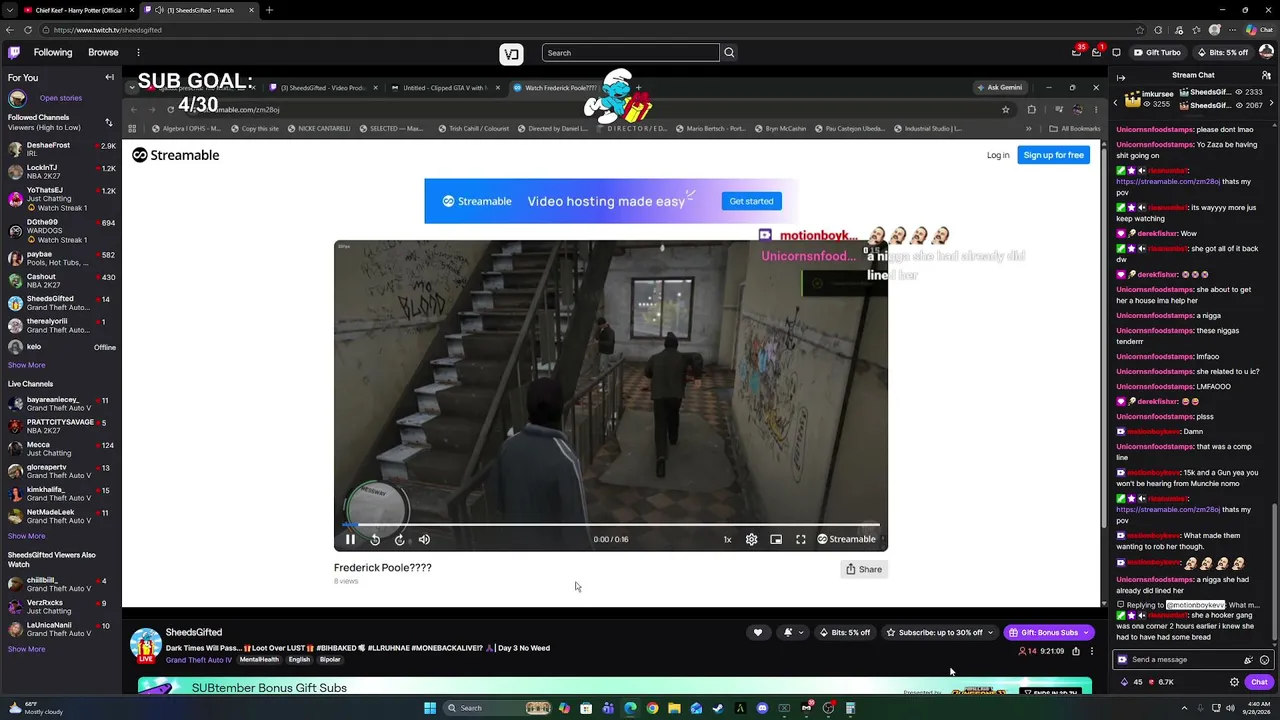1280x720 pixels.
Task: Open chat community users list
Action: tap(1266, 75)
